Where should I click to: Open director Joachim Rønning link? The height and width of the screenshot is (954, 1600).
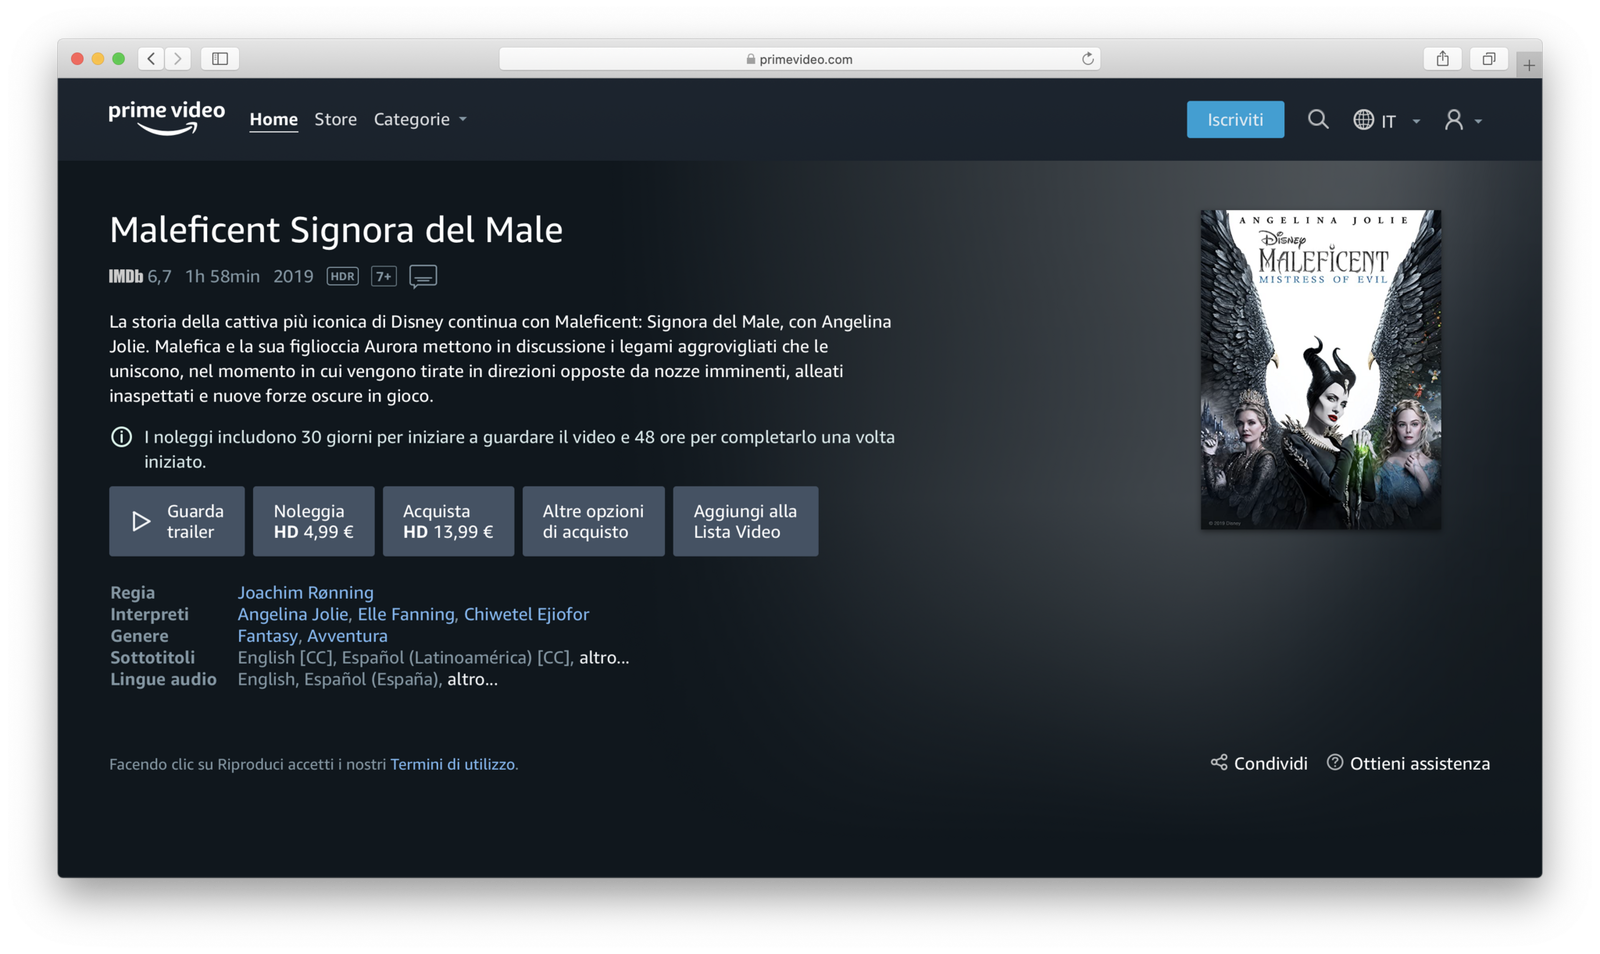305,593
